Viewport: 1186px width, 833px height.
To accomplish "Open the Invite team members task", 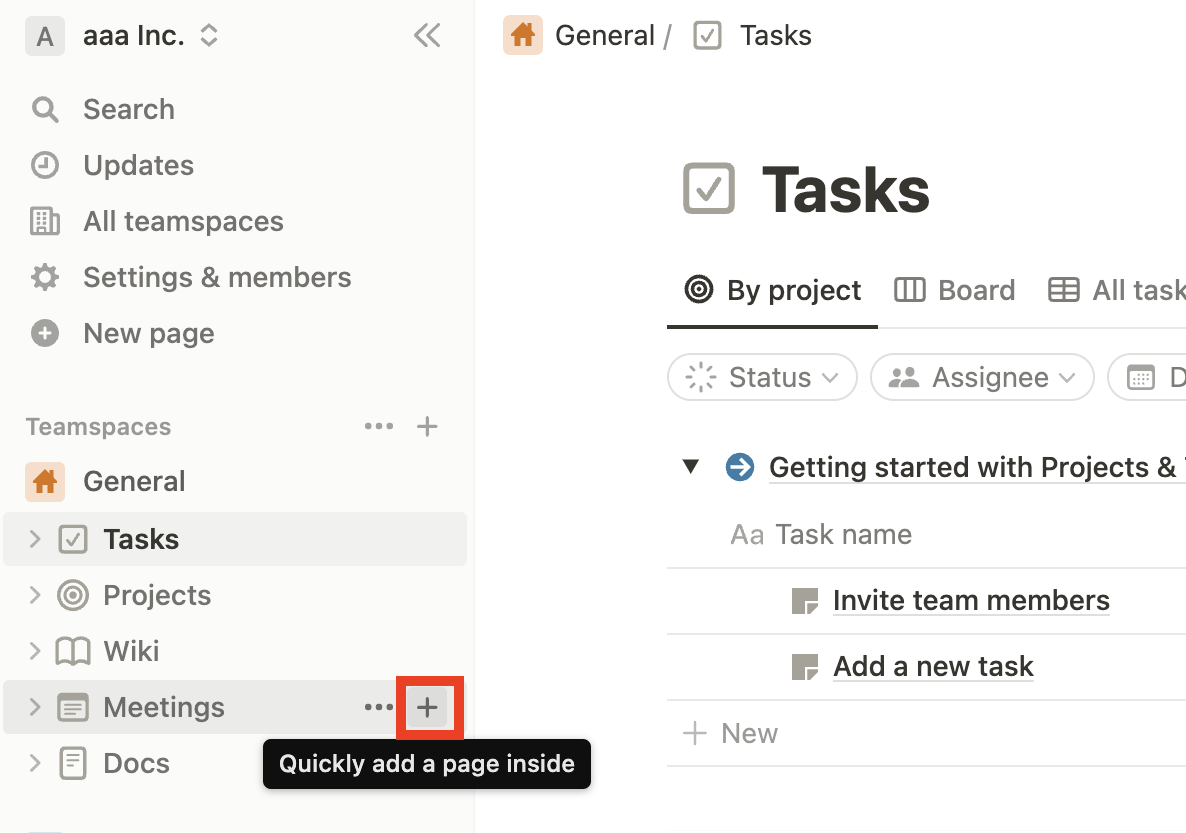I will click(971, 600).
